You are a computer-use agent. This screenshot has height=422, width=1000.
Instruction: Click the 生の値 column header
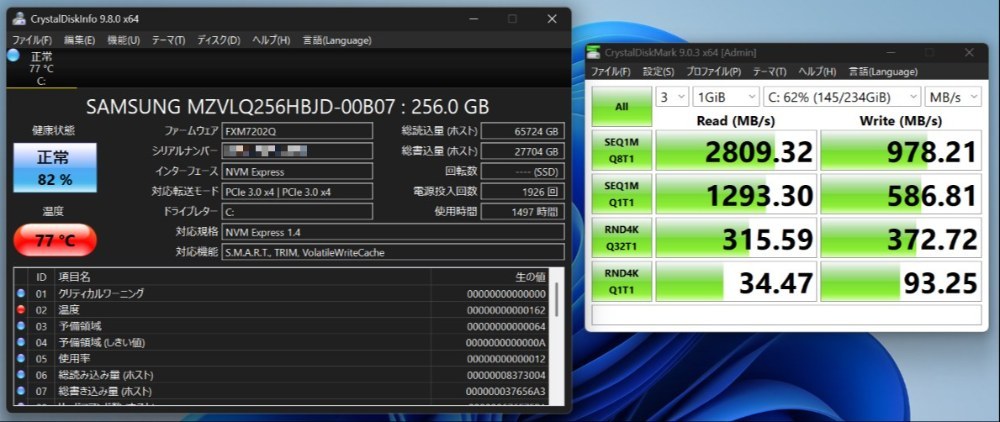click(x=489, y=277)
